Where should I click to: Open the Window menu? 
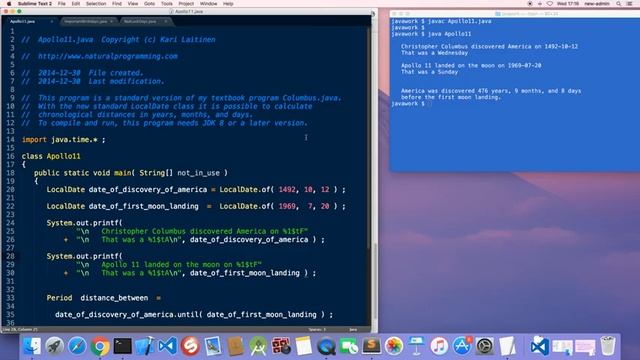pos(209,4)
